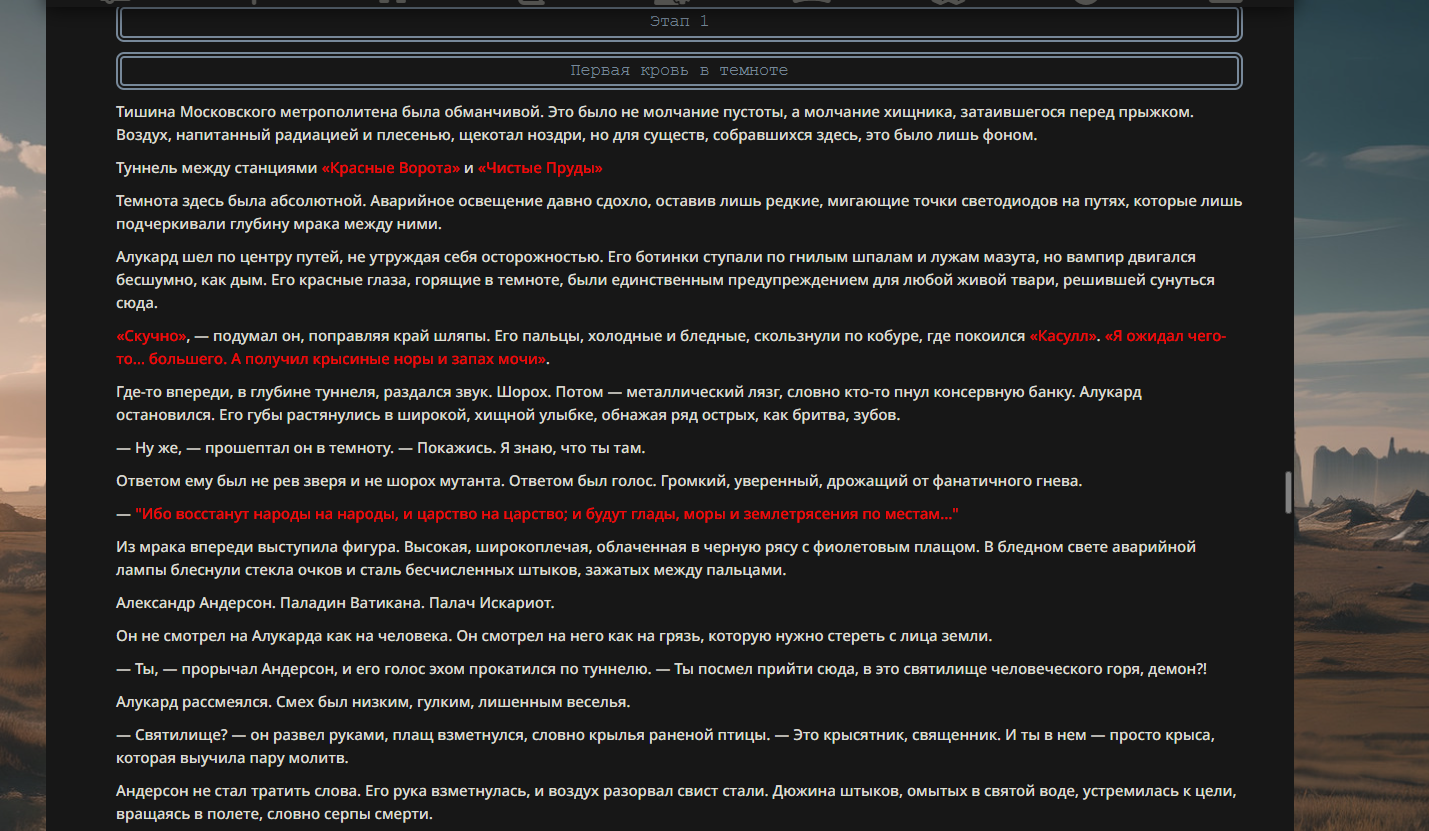Click the line starting "— Ты, — прорычал Андерсон"
The image size is (1429, 831).
[662, 669]
